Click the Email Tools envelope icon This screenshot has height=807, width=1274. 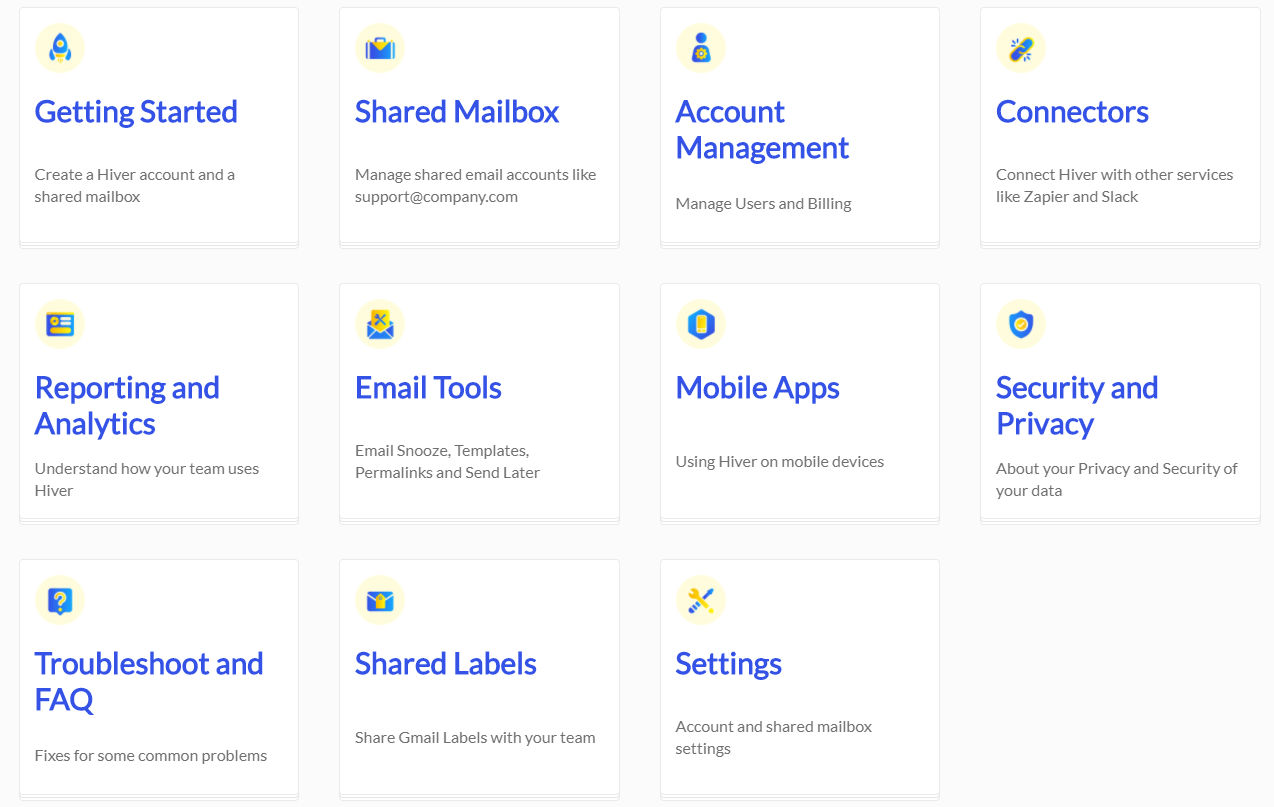[x=380, y=324]
